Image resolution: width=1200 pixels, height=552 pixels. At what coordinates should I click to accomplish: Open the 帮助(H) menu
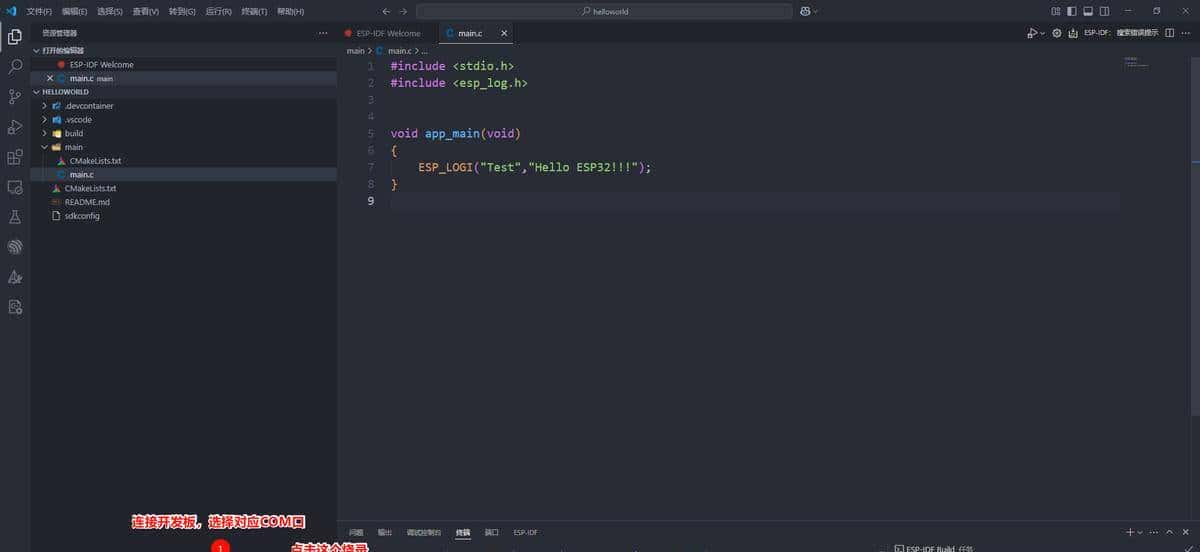pos(290,11)
